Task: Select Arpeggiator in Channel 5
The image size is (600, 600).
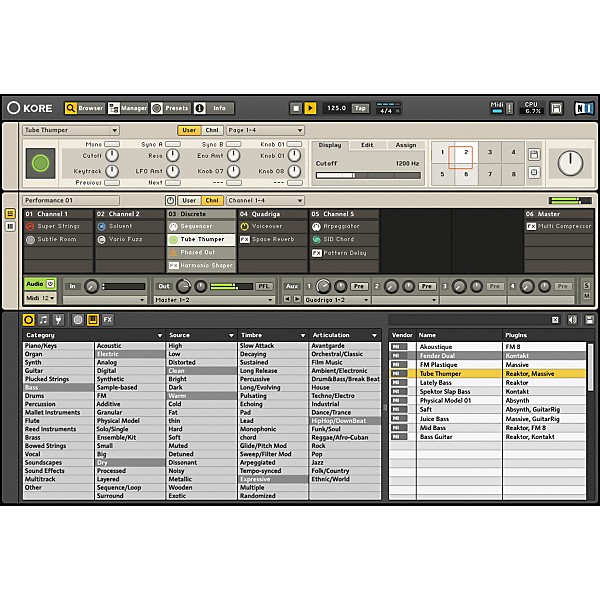Action: 344,227
